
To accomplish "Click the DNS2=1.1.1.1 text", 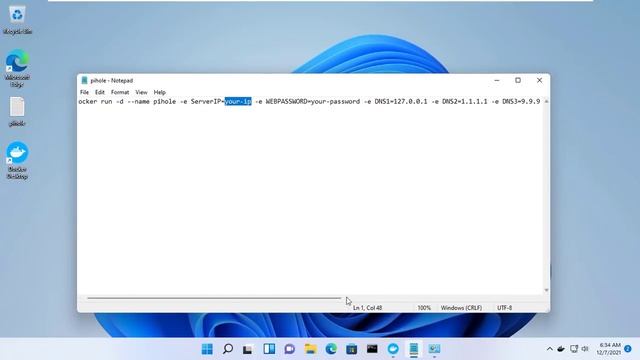I will click(464, 101).
